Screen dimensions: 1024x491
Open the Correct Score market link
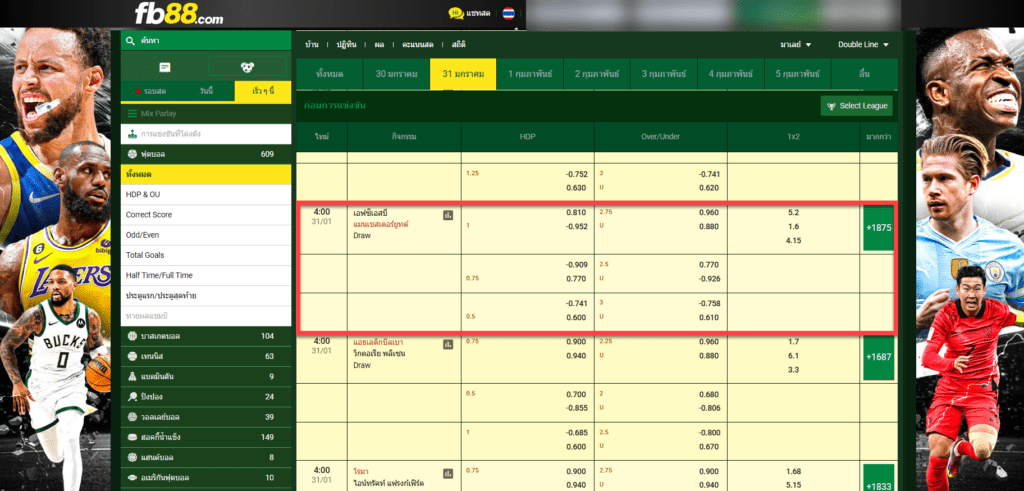(x=206, y=215)
